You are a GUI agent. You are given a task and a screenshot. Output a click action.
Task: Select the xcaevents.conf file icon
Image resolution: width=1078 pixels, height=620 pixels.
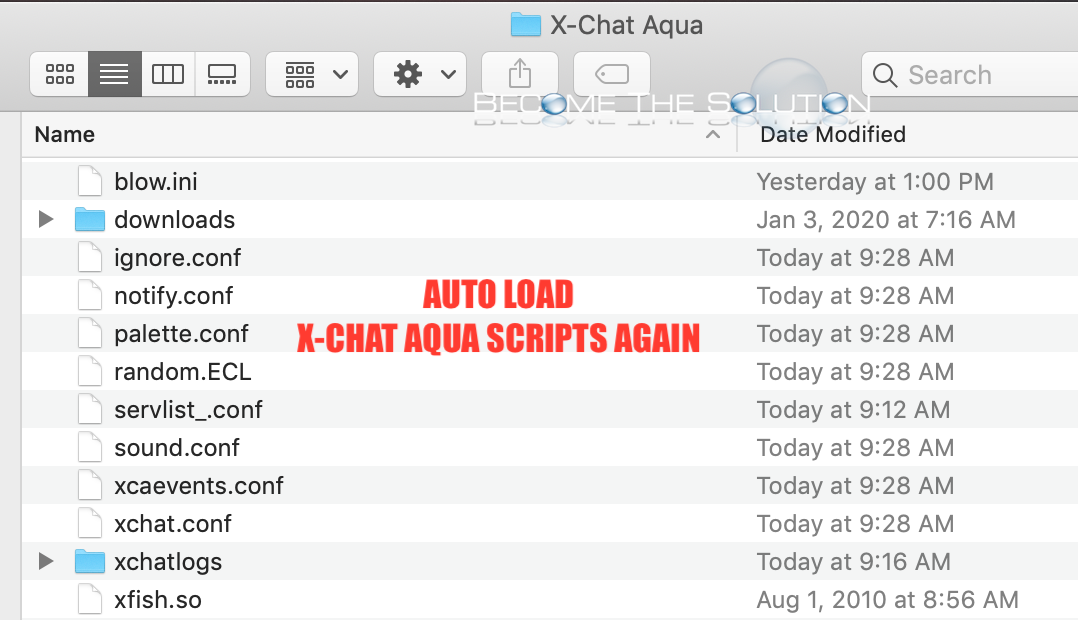[x=90, y=485]
